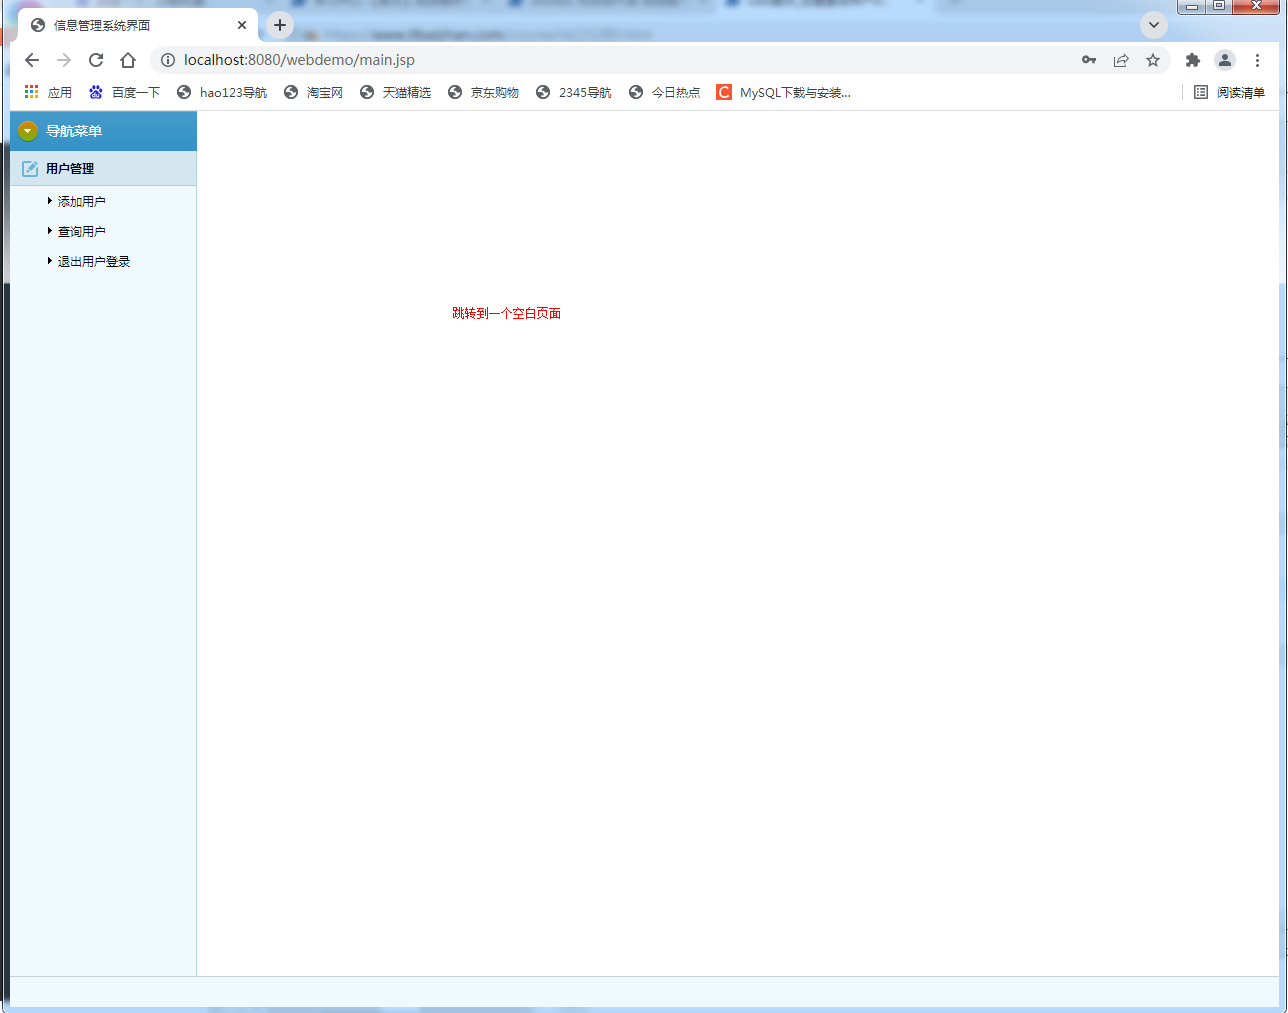Screen dimensions: 1288x1013
Task: View site information icon in address bar
Action: click(x=168, y=60)
